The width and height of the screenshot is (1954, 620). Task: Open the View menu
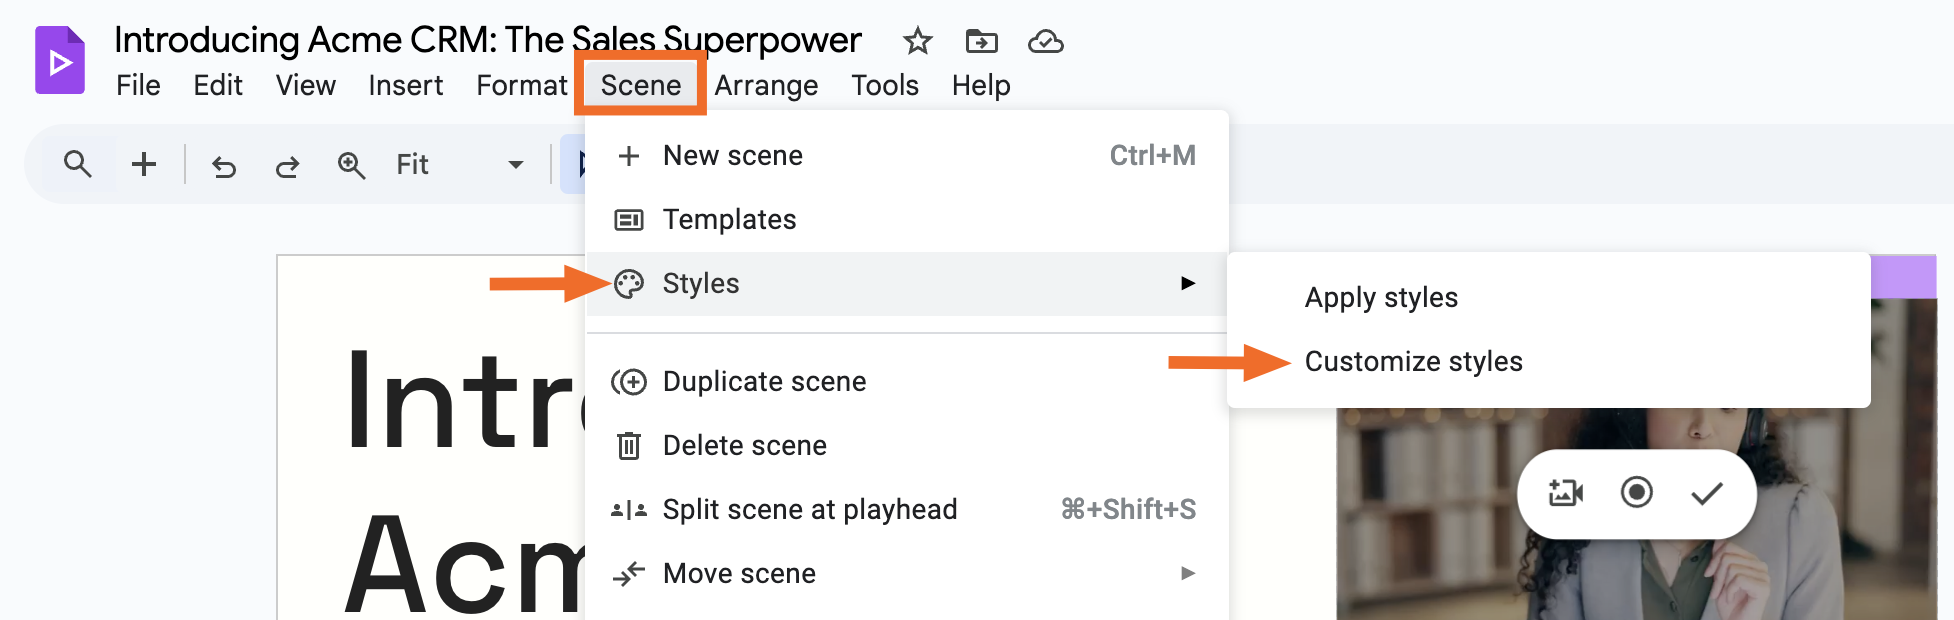pos(306,86)
